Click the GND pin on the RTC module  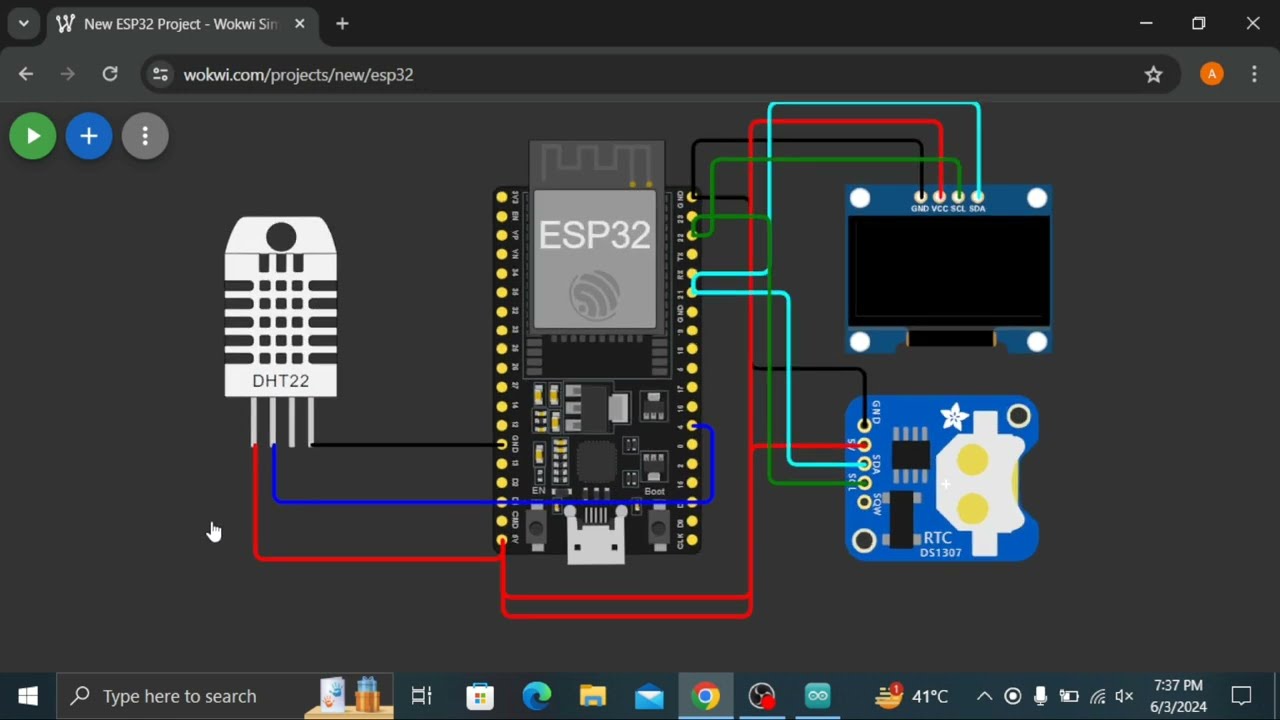click(x=864, y=426)
